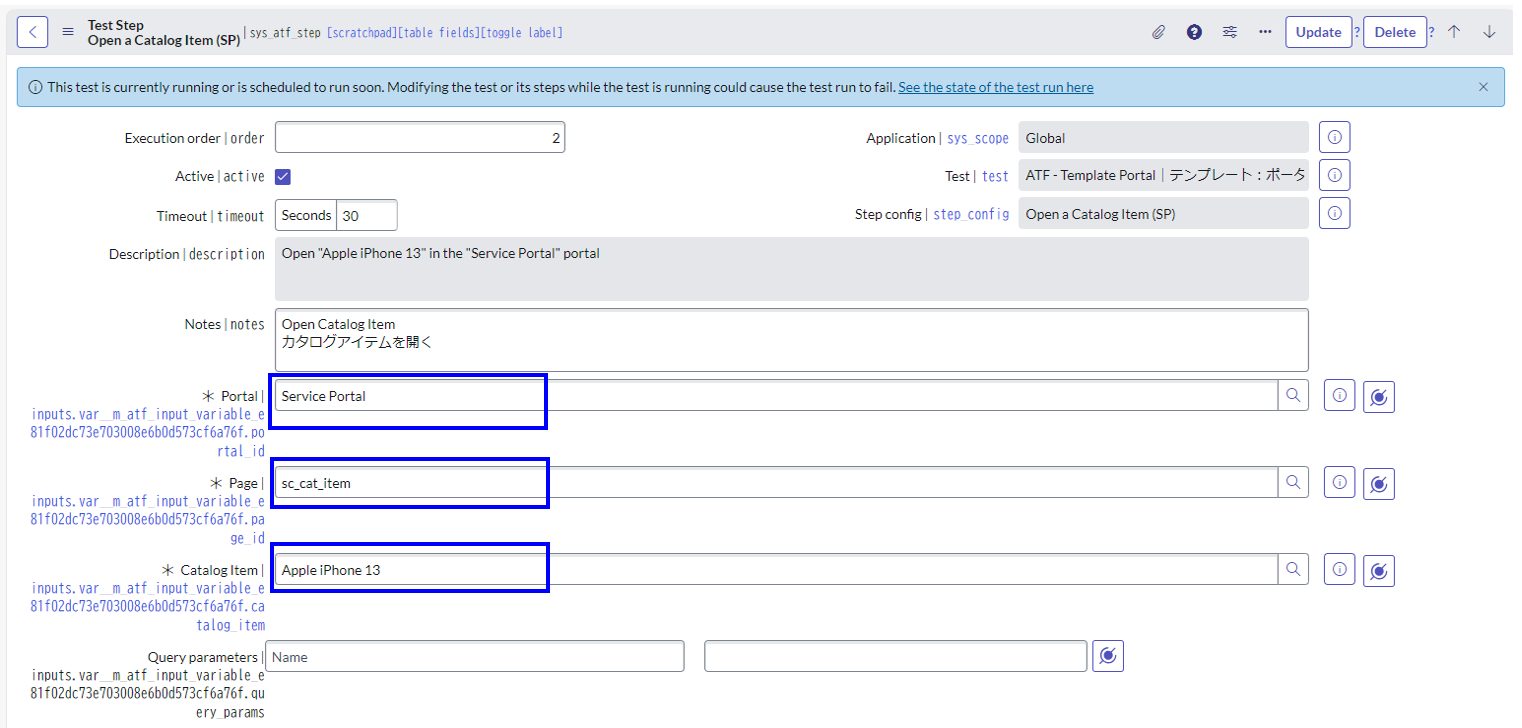Open the reference lookup magnifier for Page
Image resolution: width=1522 pixels, height=728 pixels.
pyautogui.click(x=1293, y=483)
